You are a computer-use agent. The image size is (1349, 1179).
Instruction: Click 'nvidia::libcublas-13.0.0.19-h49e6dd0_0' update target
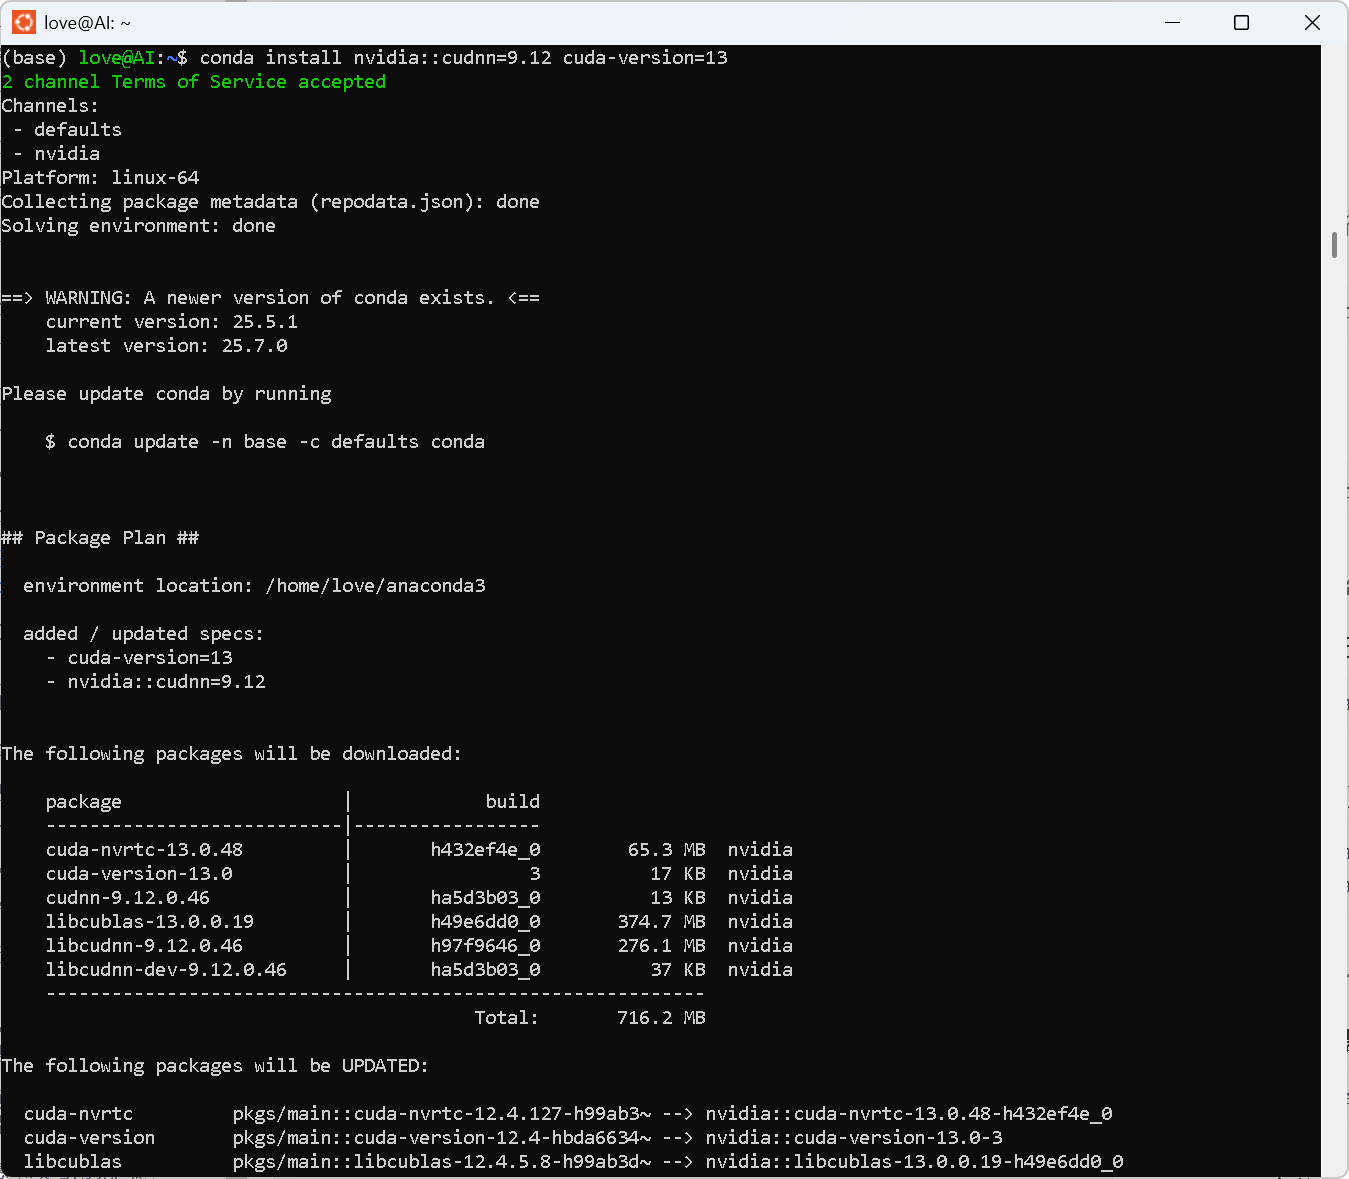(x=915, y=1162)
